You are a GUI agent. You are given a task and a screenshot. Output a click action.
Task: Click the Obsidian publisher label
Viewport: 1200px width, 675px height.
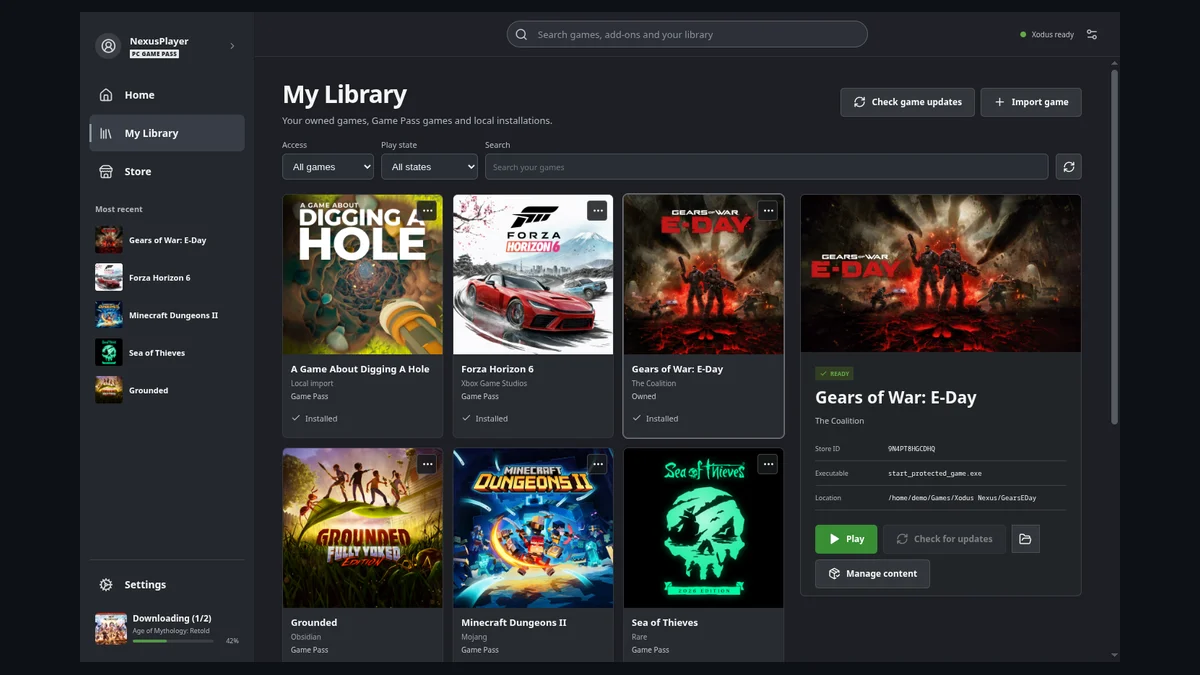[x=306, y=637]
